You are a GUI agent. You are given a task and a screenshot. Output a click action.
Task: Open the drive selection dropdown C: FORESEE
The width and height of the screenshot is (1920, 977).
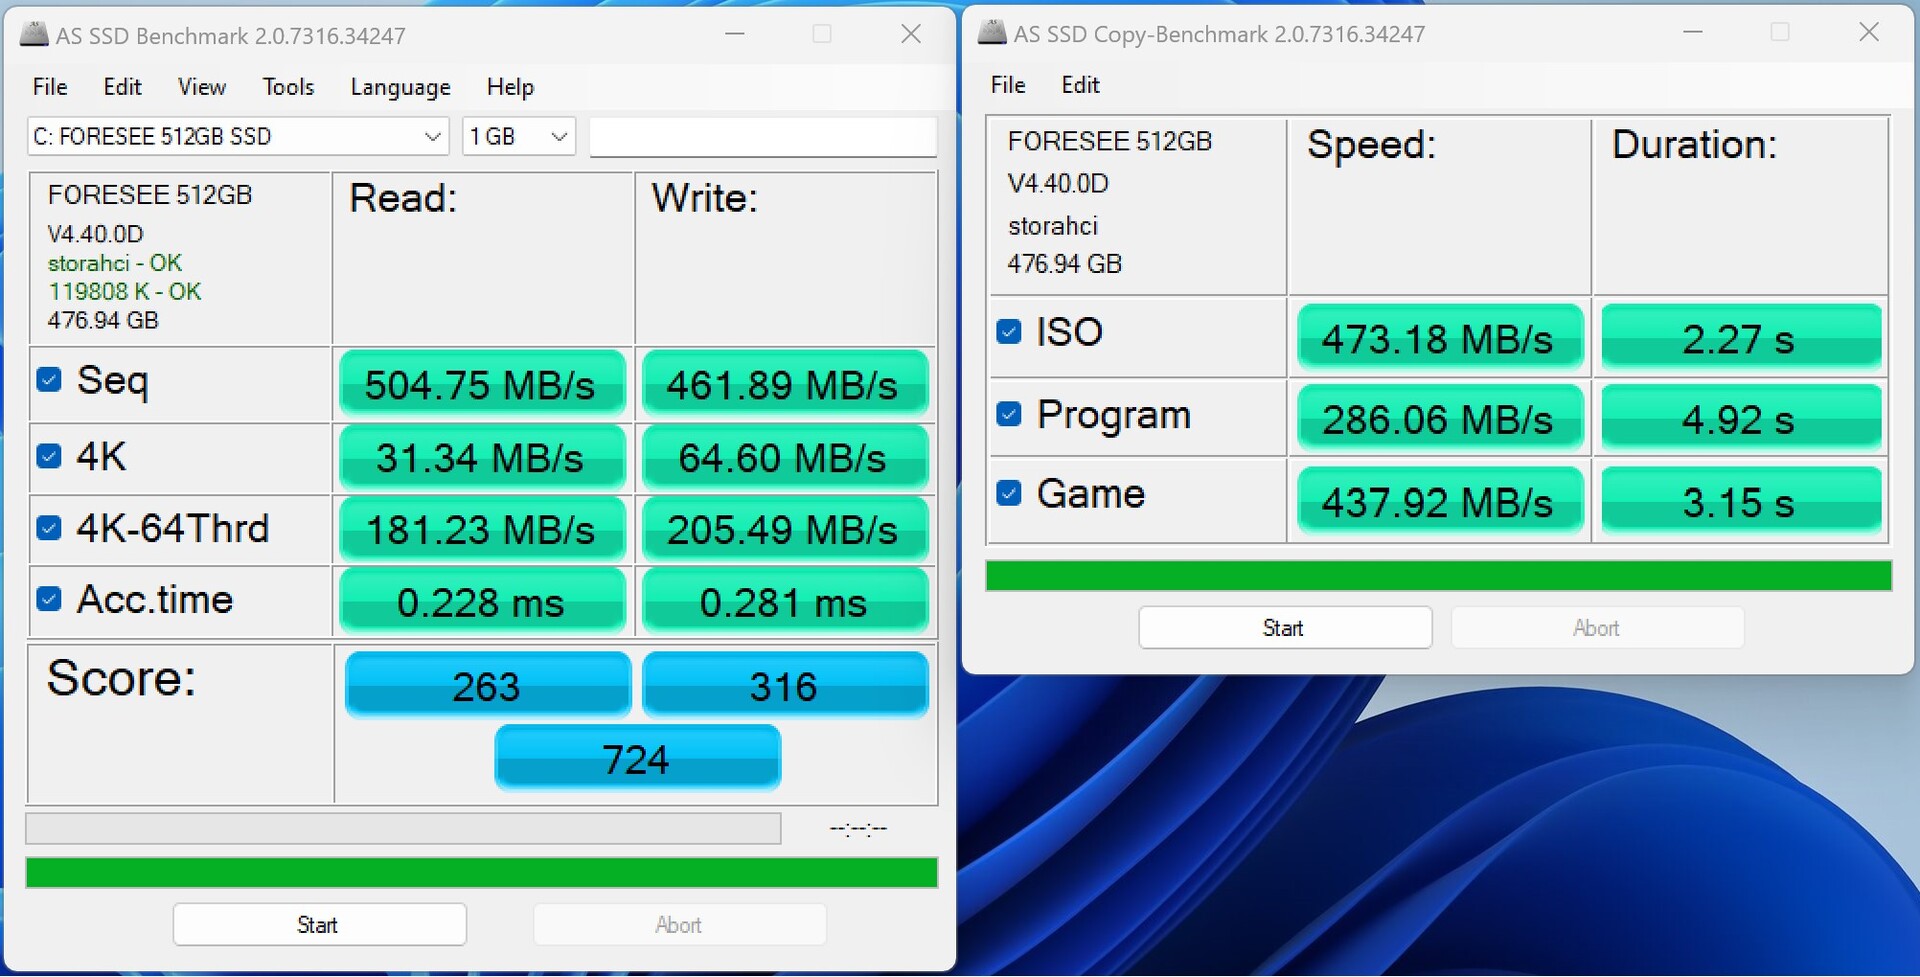(238, 136)
